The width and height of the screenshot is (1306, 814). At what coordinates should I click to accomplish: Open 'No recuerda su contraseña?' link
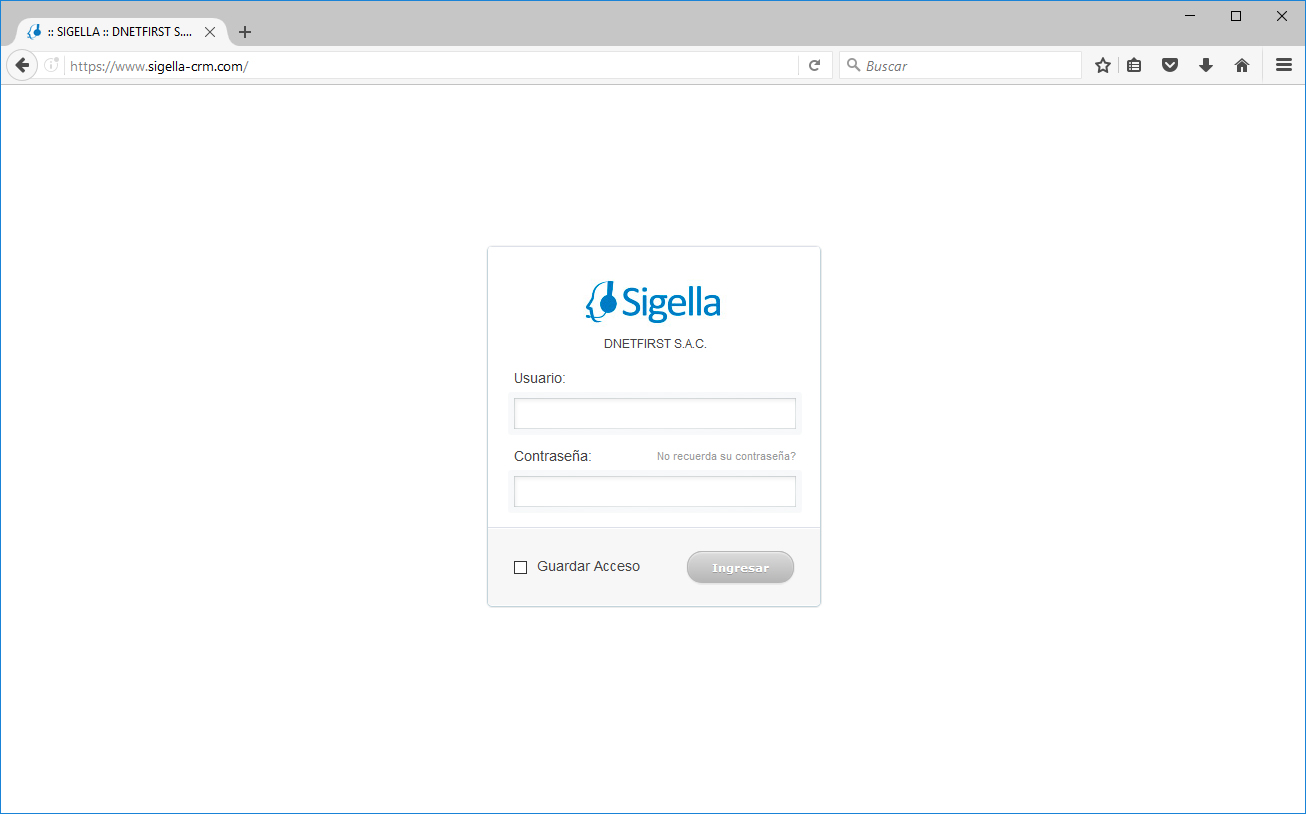pyautogui.click(x=726, y=456)
